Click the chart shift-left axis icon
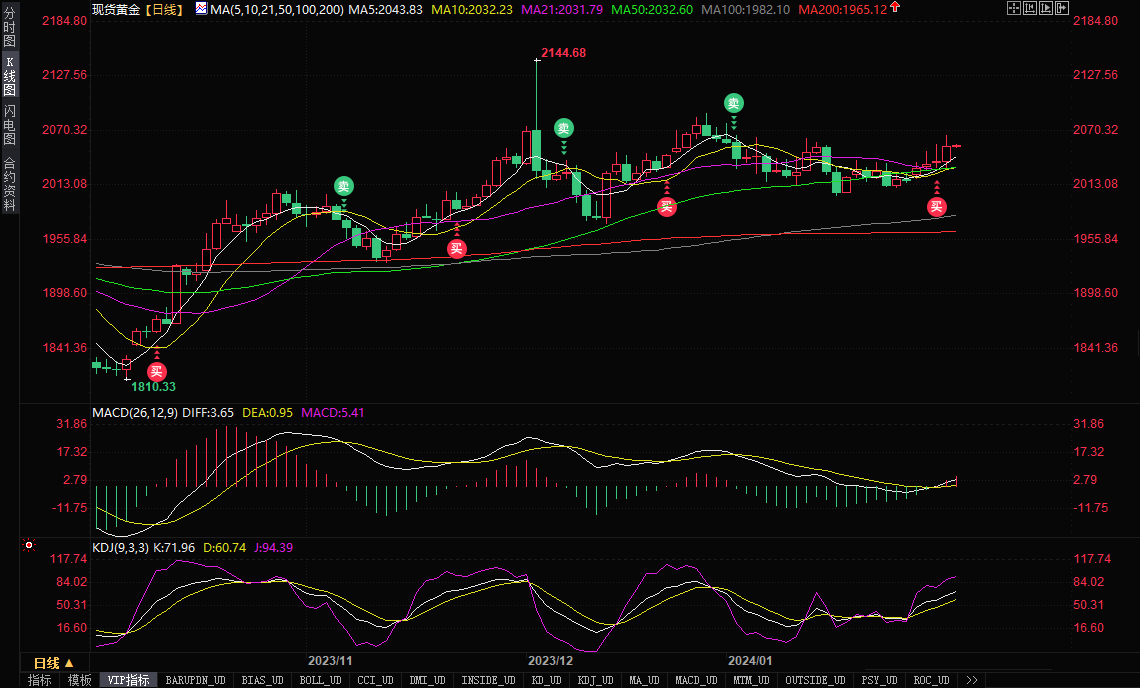This screenshot has height=688, width=1140. (1029, 8)
